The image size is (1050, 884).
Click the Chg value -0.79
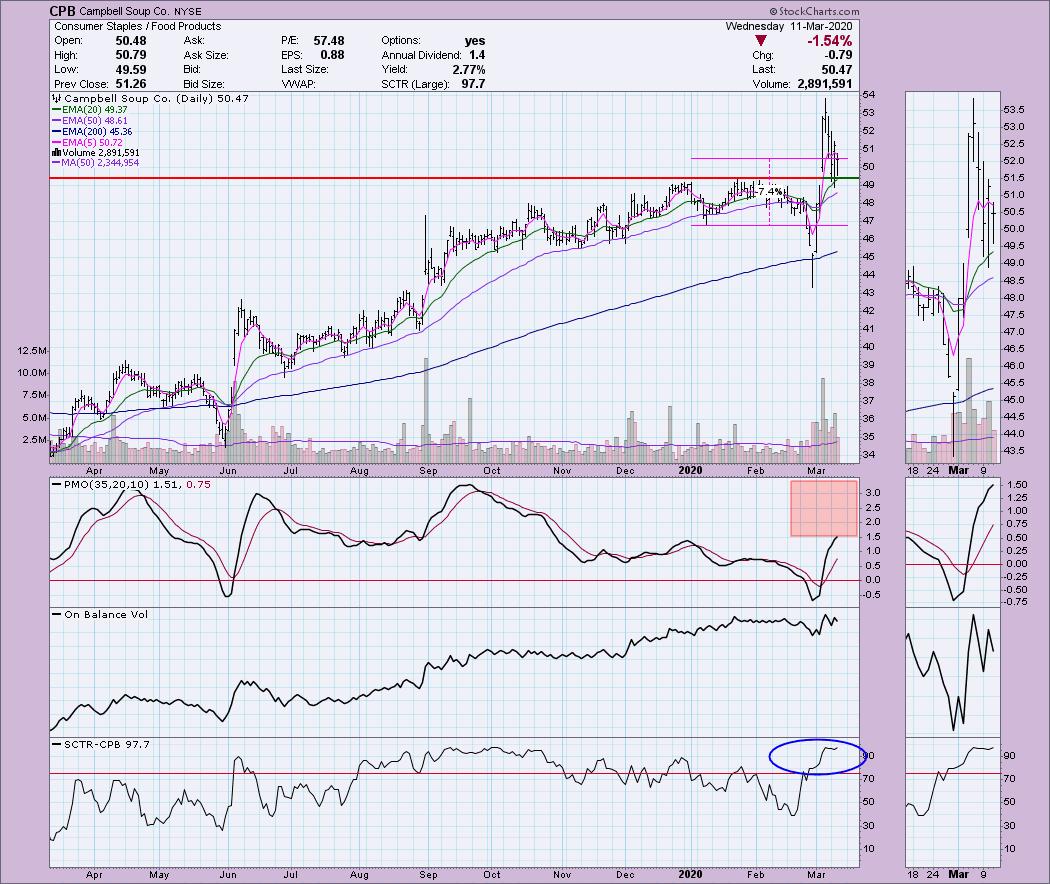pos(838,55)
